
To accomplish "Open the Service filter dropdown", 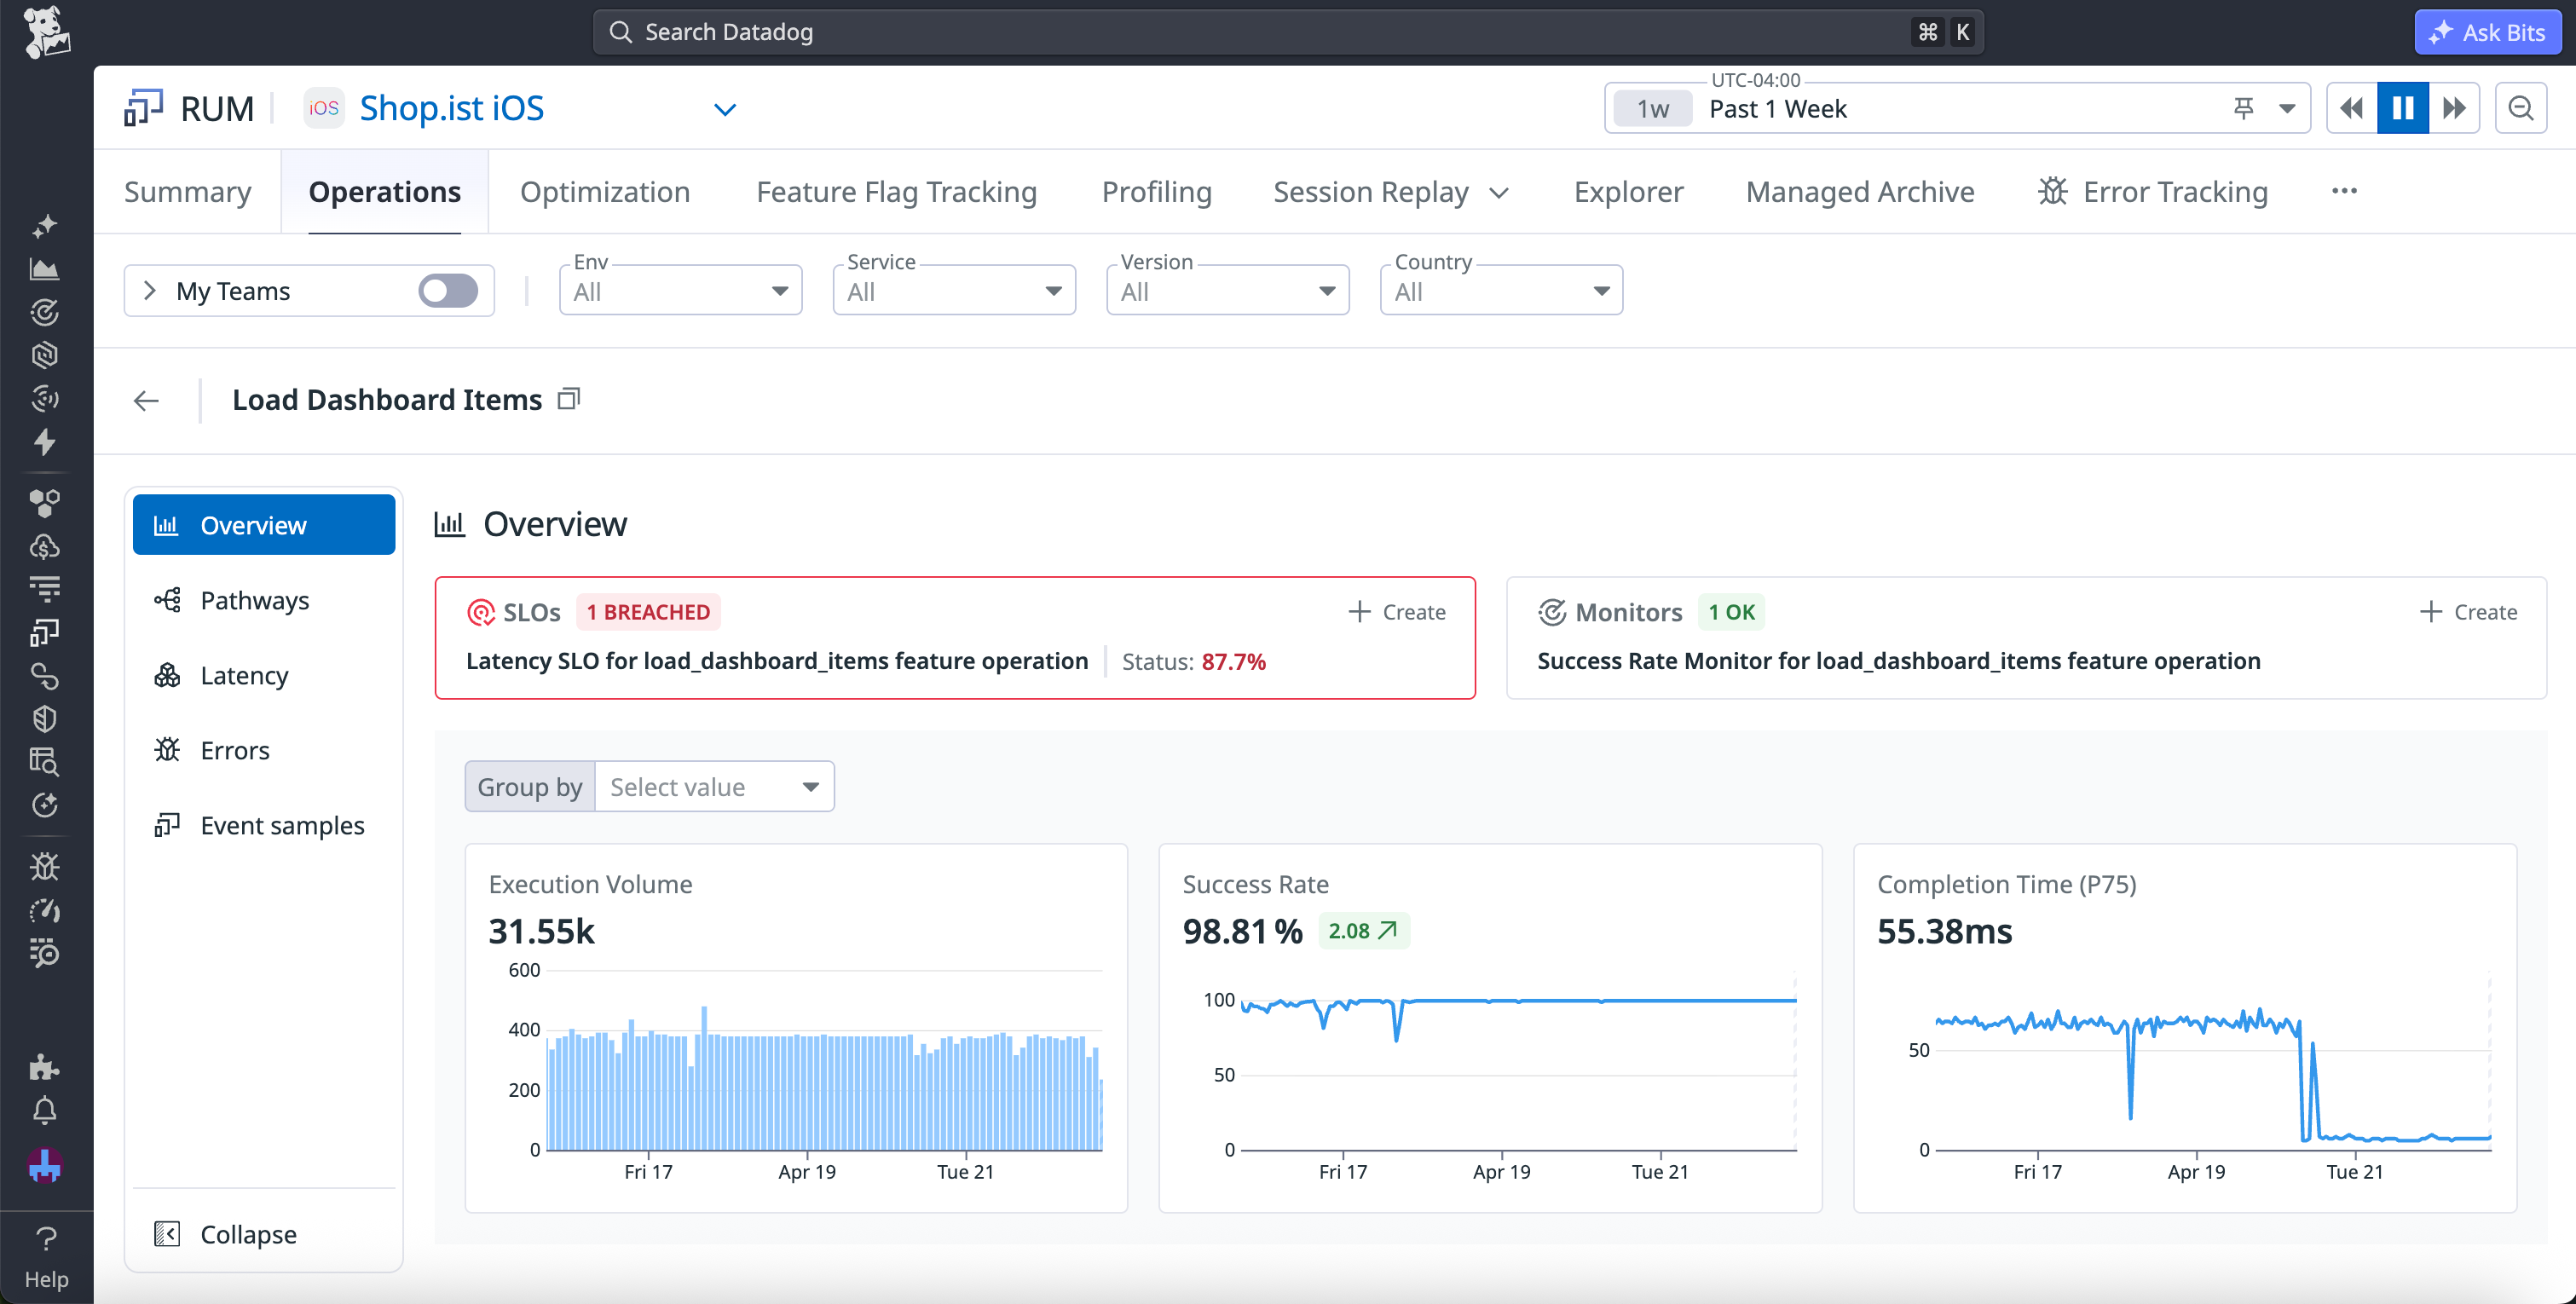I will point(954,291).
